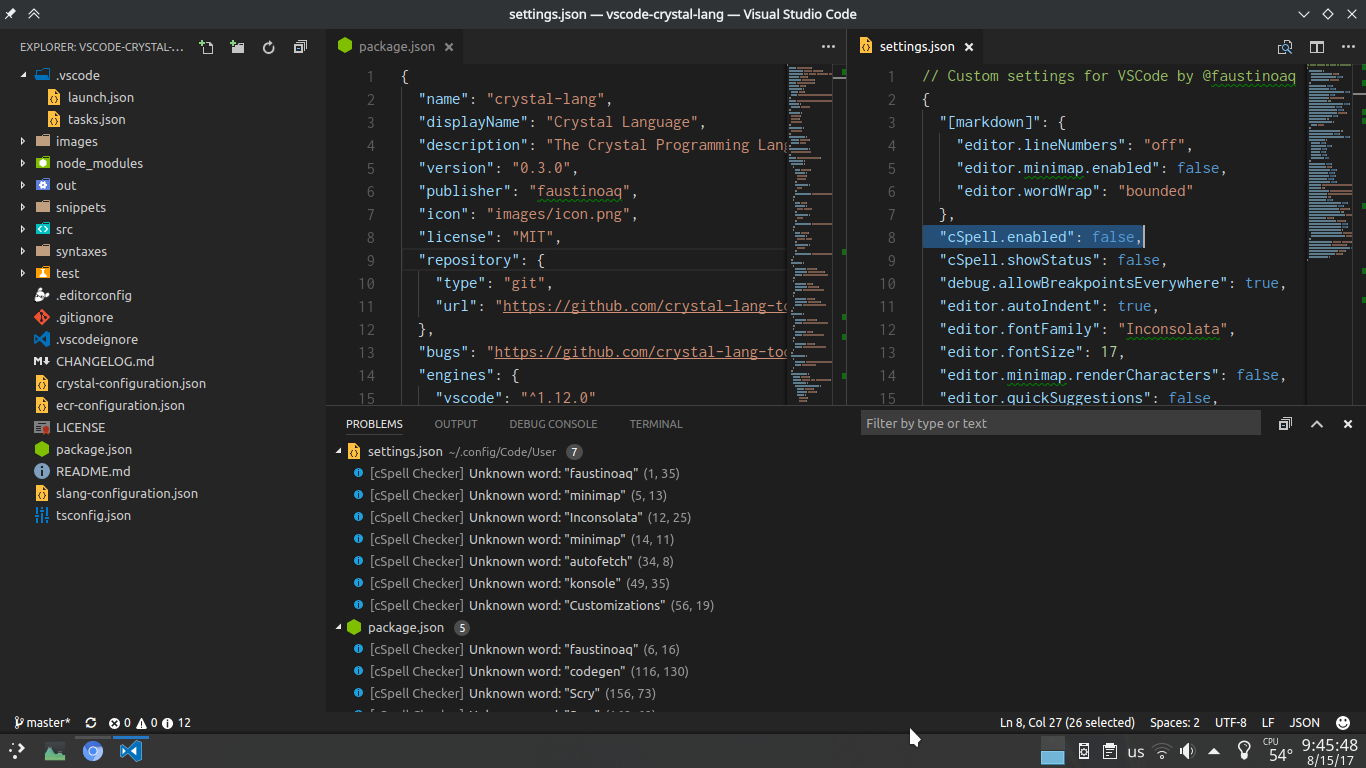Screen dimensions: 1366x768
Task: Create a new folder in Explorer
Action: click(237, 47)
